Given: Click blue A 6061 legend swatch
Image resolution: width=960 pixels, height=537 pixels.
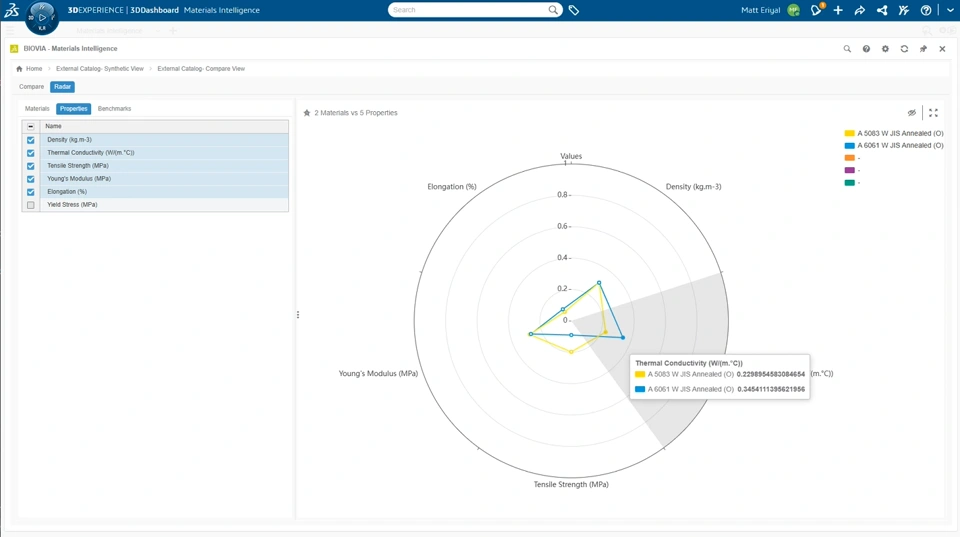Looking at the screenshot, I should [849, 146].
